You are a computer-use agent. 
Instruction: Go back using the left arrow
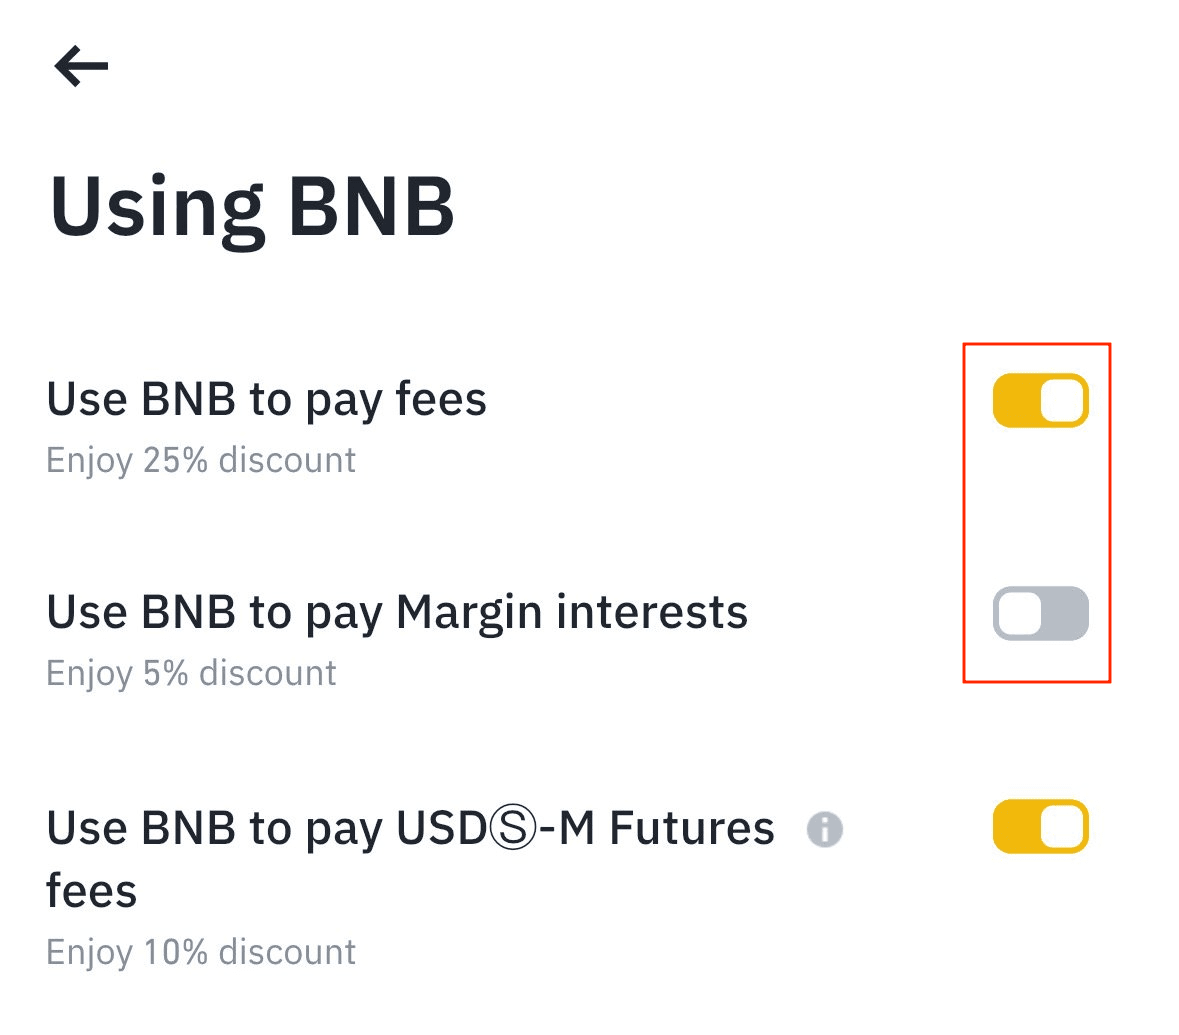click(81, 67)
